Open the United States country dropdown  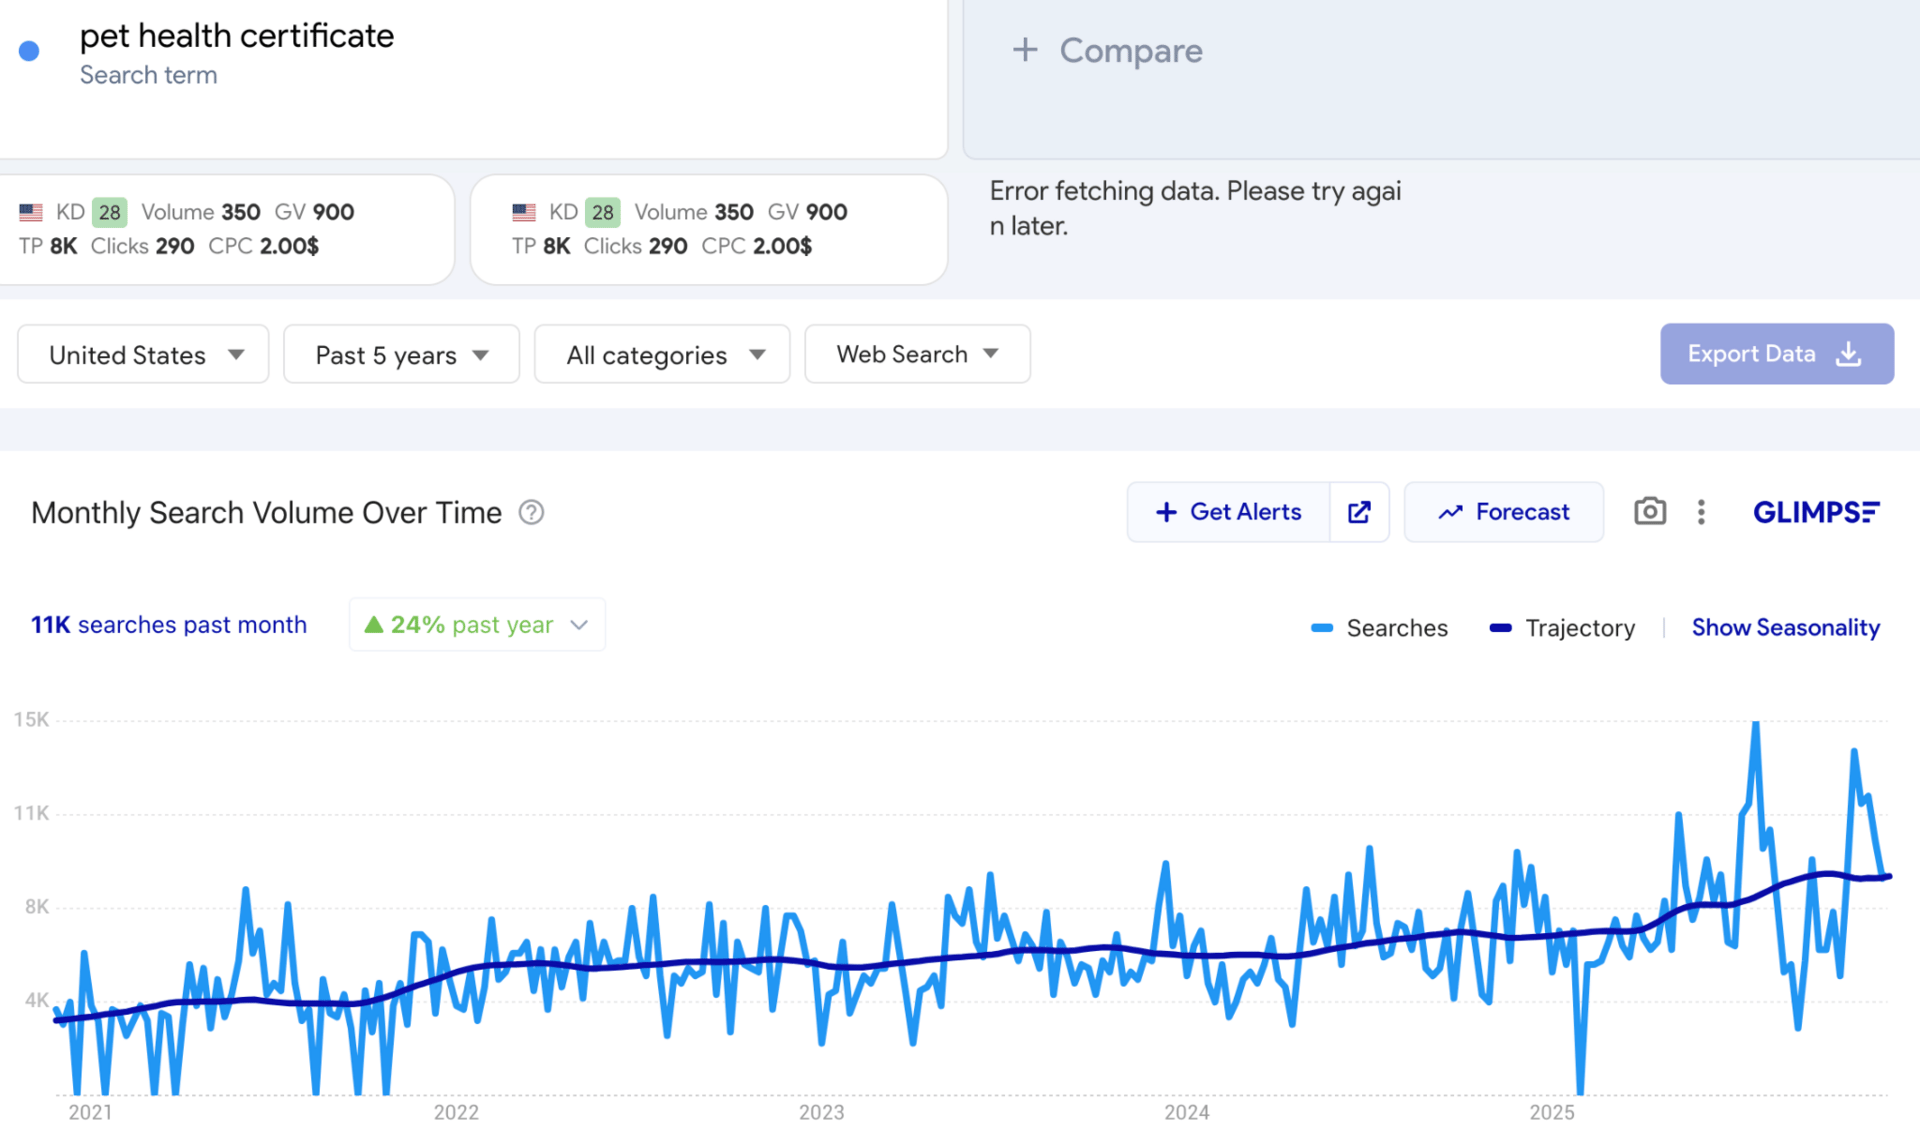[x=143, y=354]
